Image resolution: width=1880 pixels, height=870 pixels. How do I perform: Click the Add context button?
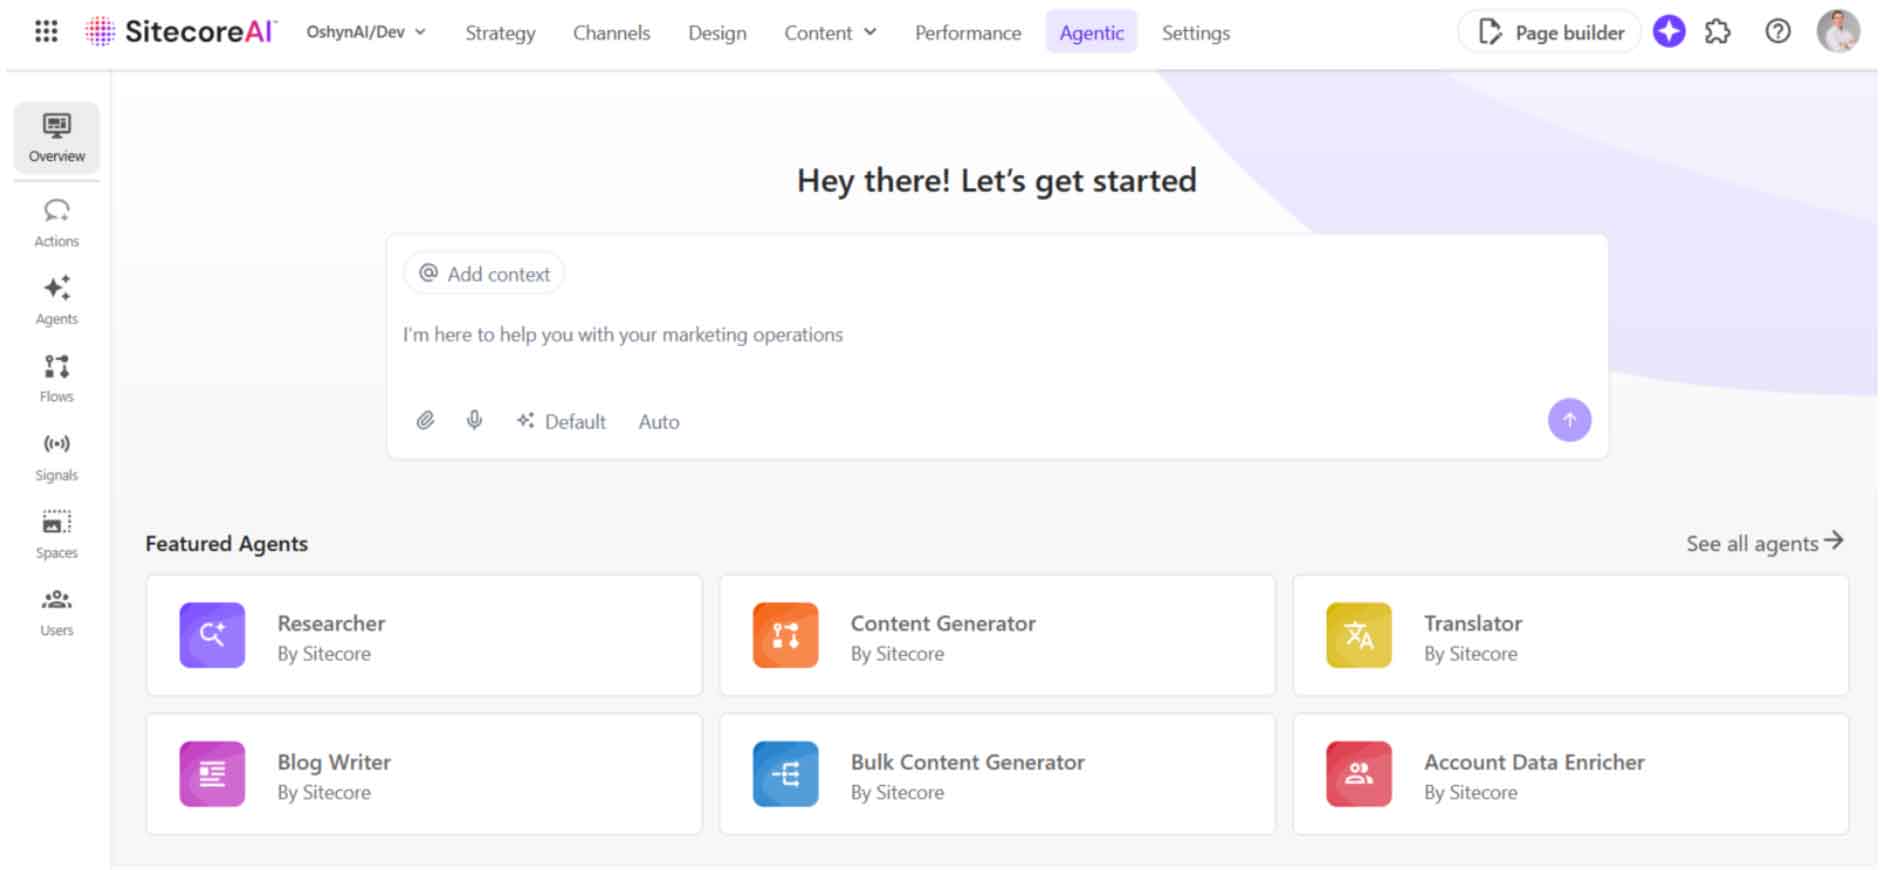(x=484, y=274)
